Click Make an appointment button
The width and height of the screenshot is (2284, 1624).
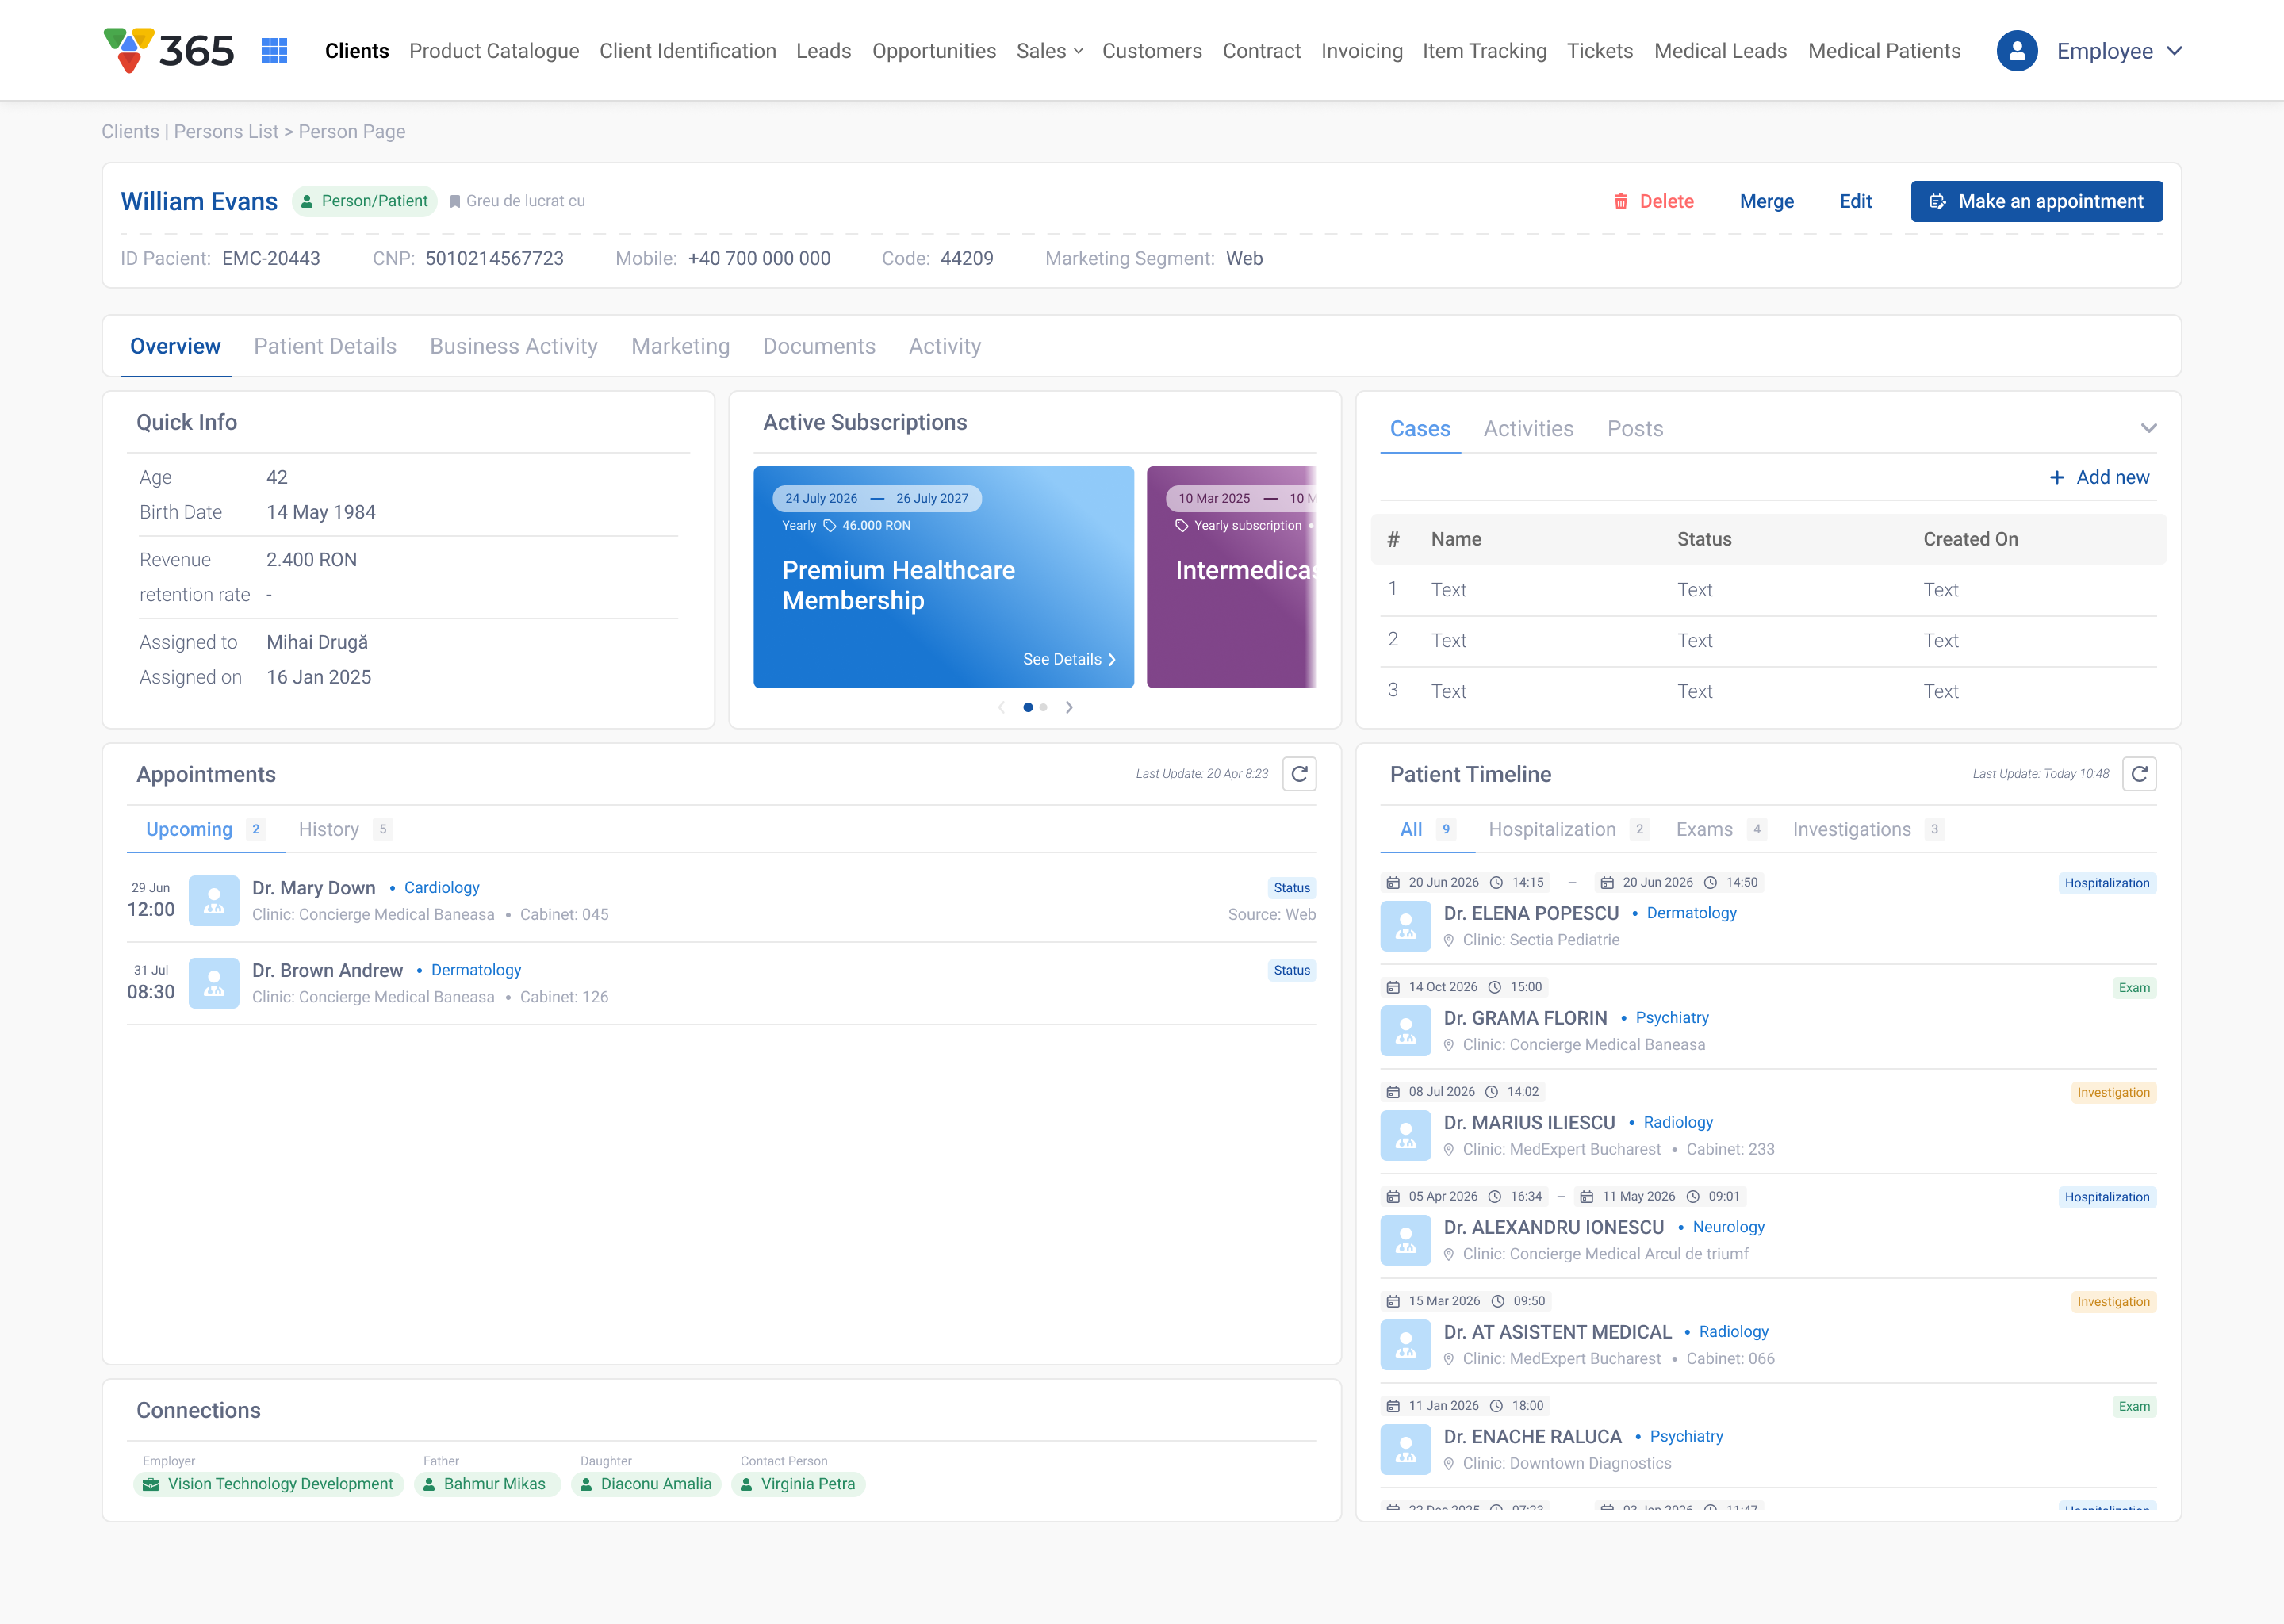(2036, 202)
